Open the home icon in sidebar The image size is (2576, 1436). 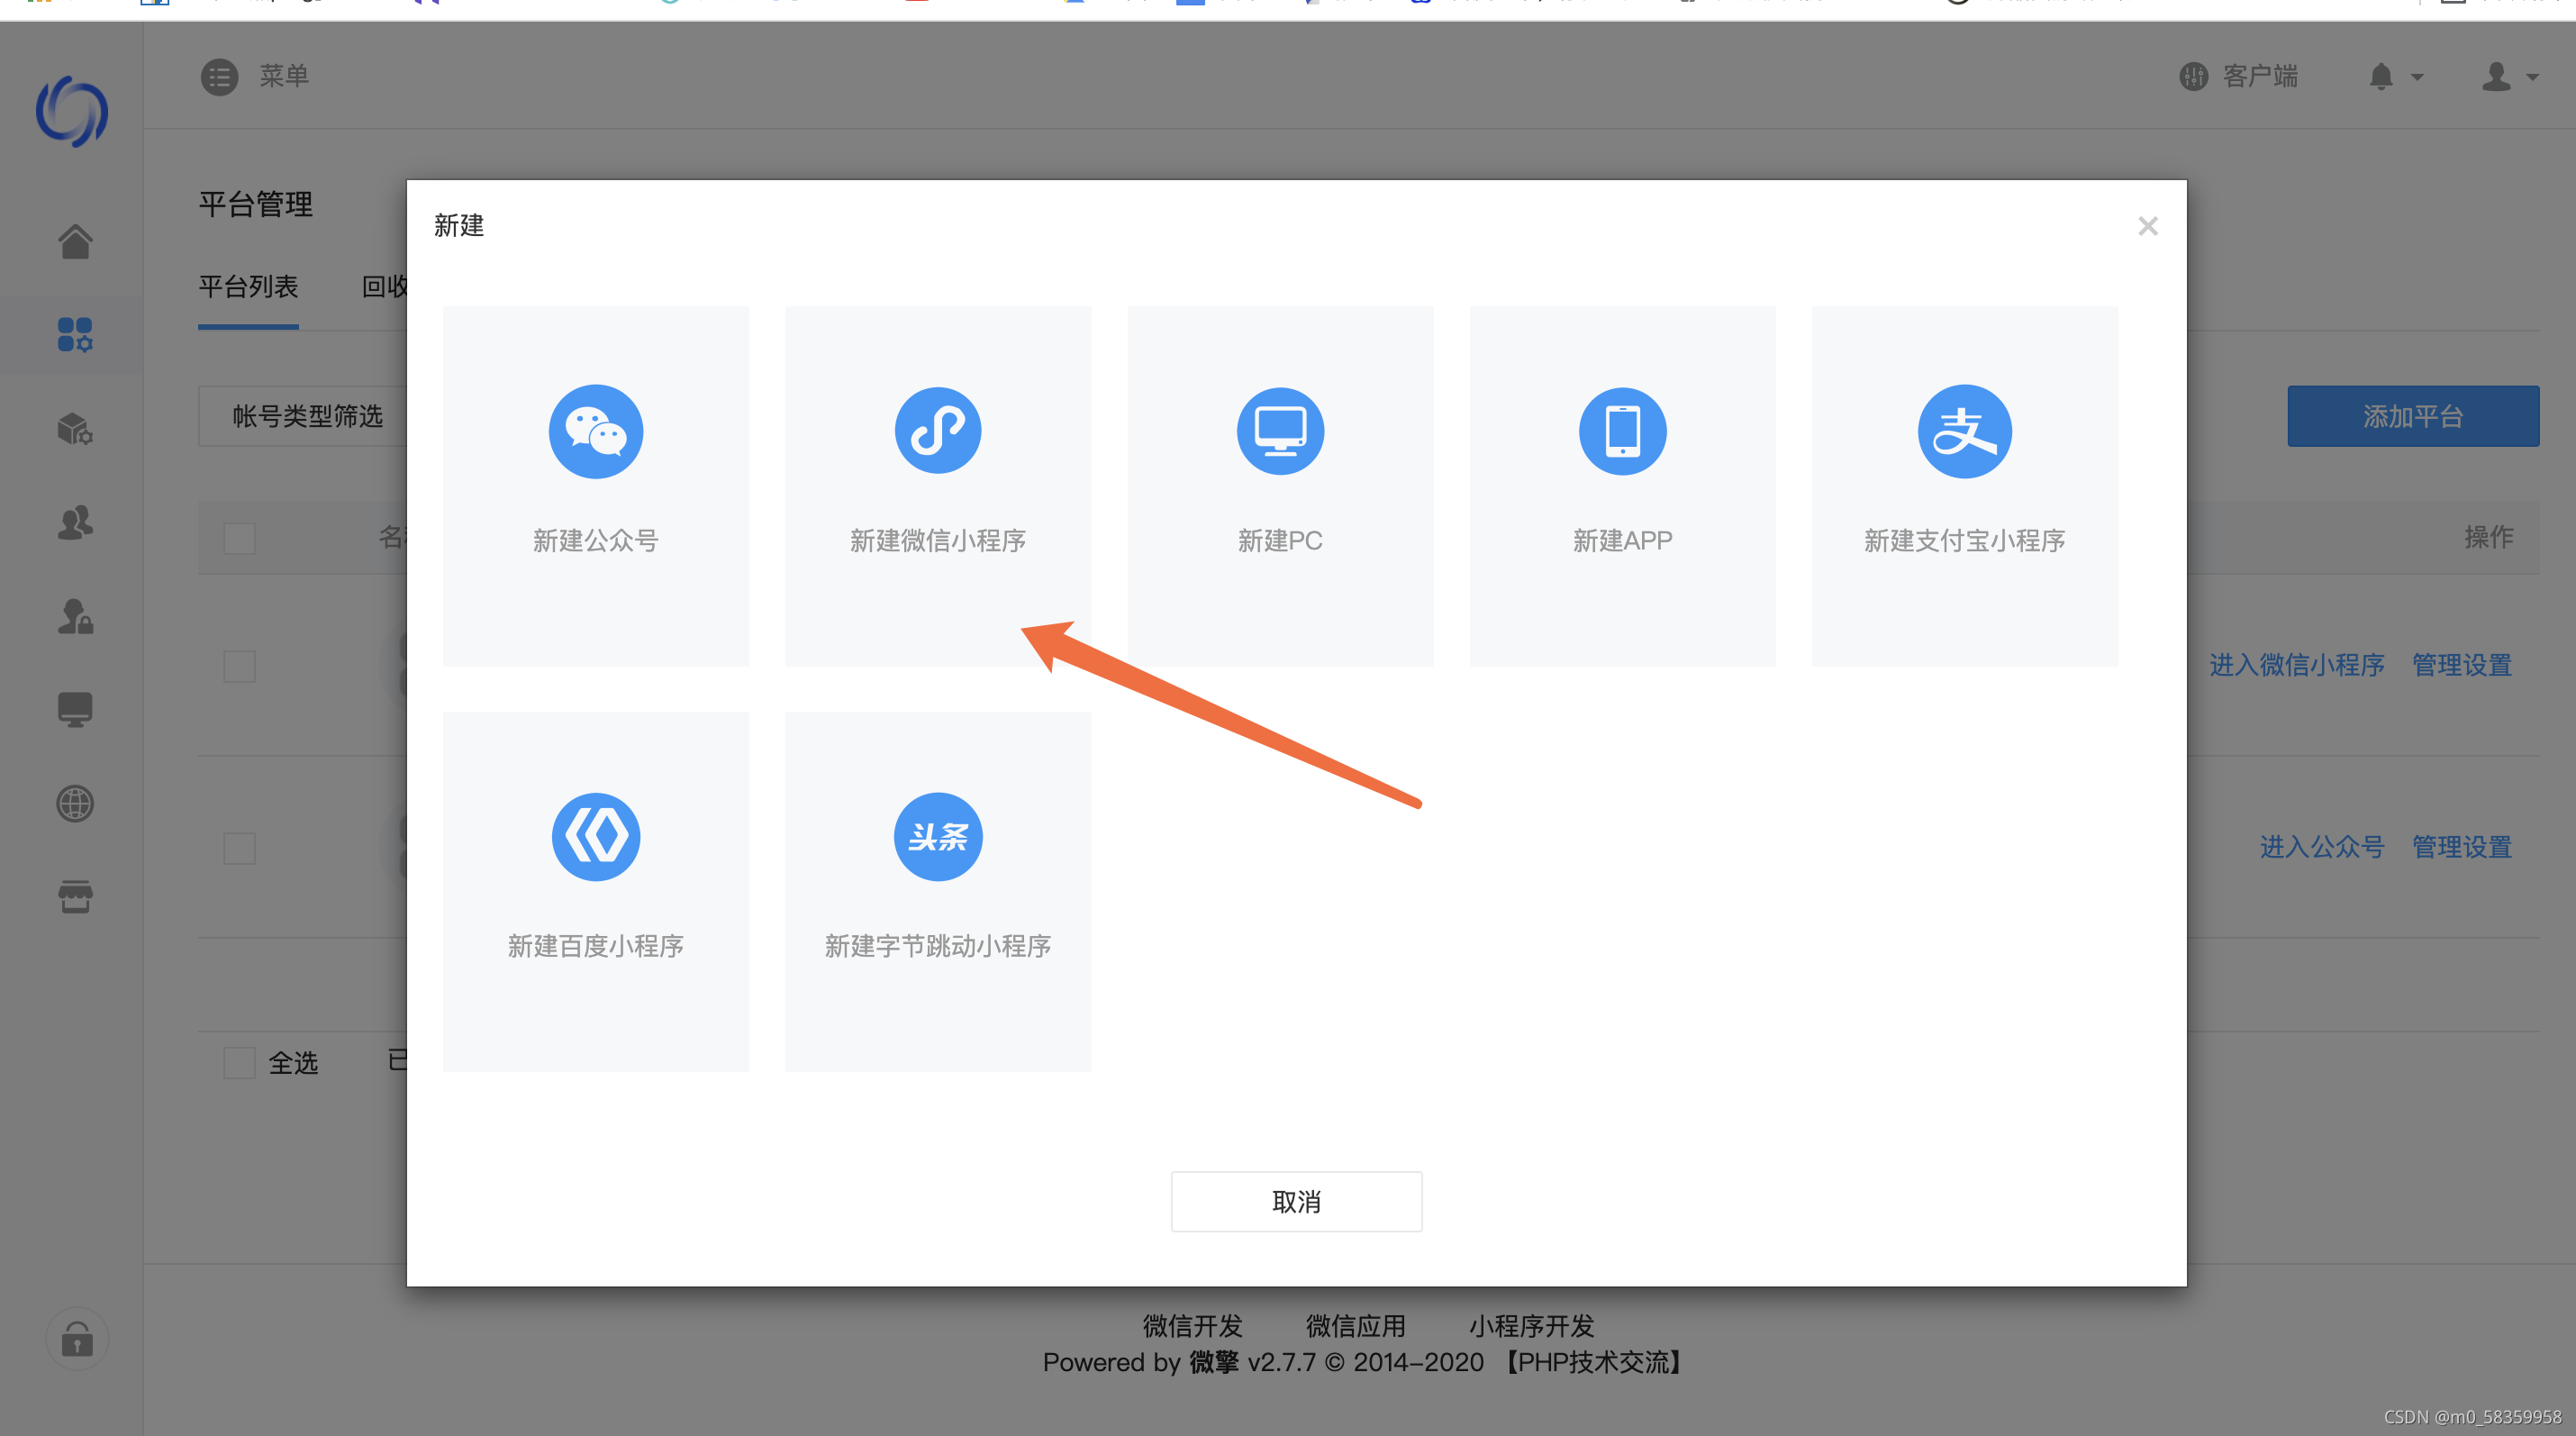[x=75, y=242]
